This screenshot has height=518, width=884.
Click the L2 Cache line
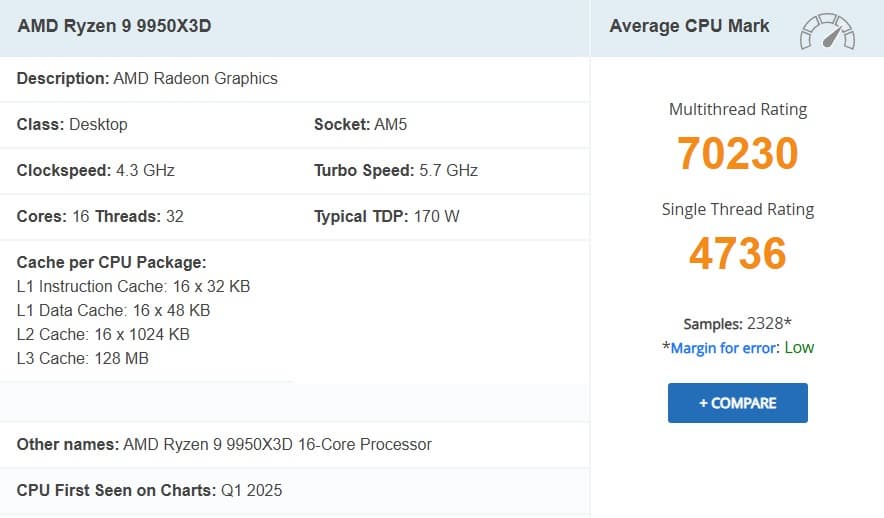(x=103, y=334)
